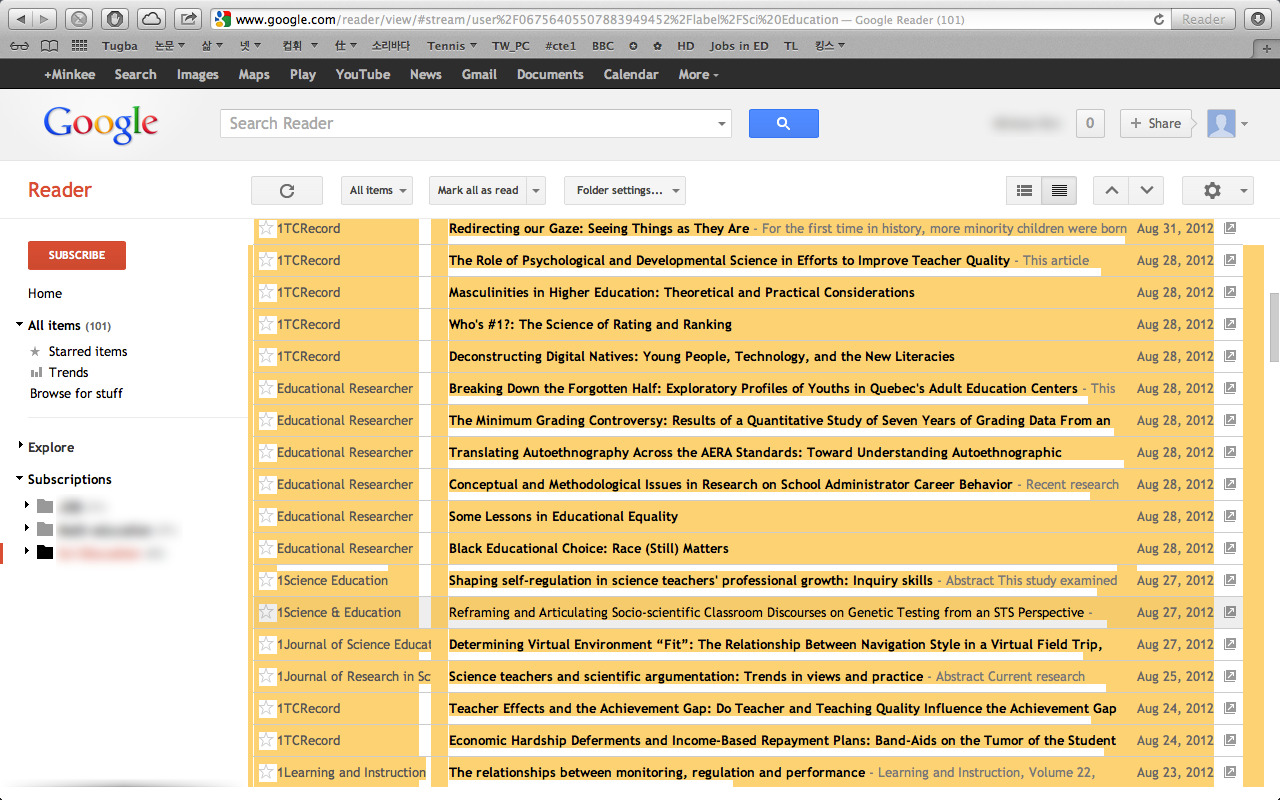This screenshot has height=800, width=1280.
Task: Show iCloud Tabs via the cloud icon
Action: [x=152, y=19]
